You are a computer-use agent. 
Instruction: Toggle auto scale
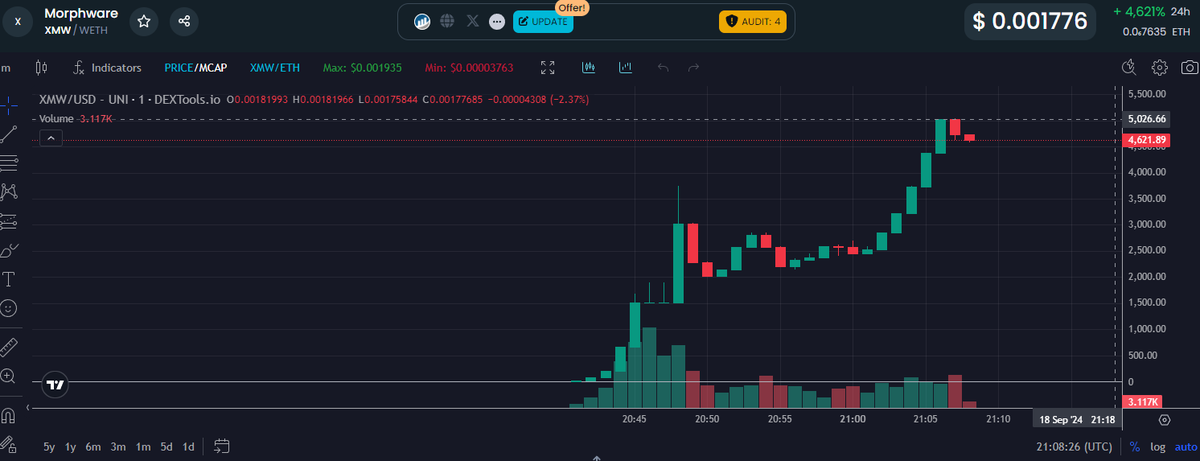point(1184,446)
